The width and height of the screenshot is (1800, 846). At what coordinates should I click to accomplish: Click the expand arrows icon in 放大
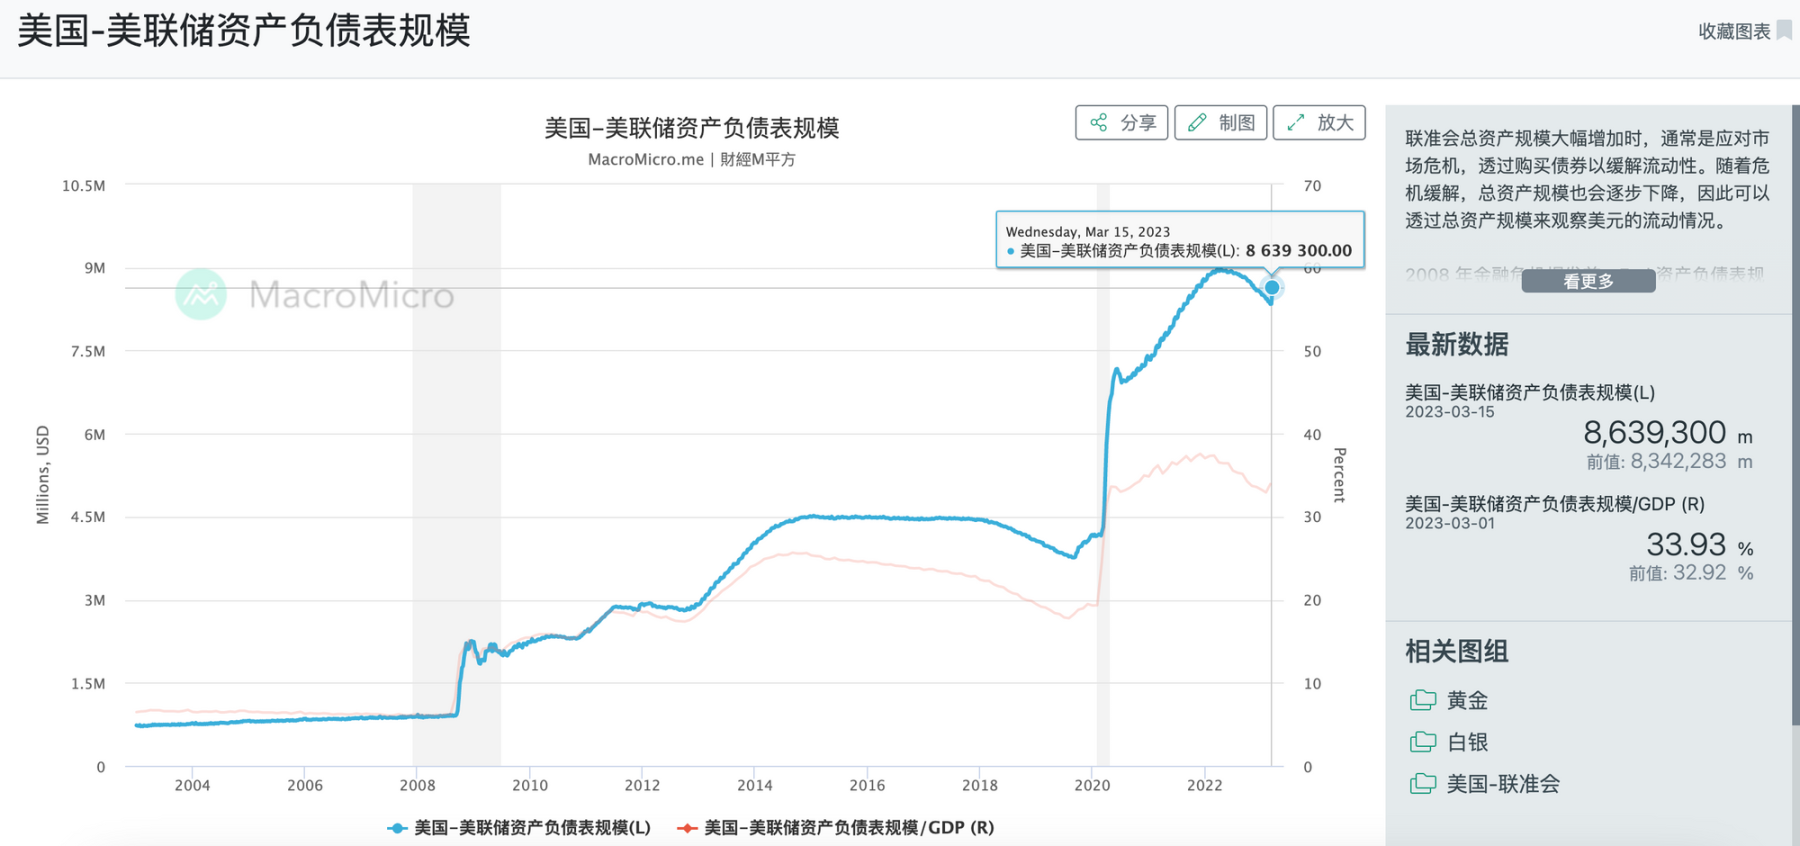1296,123
